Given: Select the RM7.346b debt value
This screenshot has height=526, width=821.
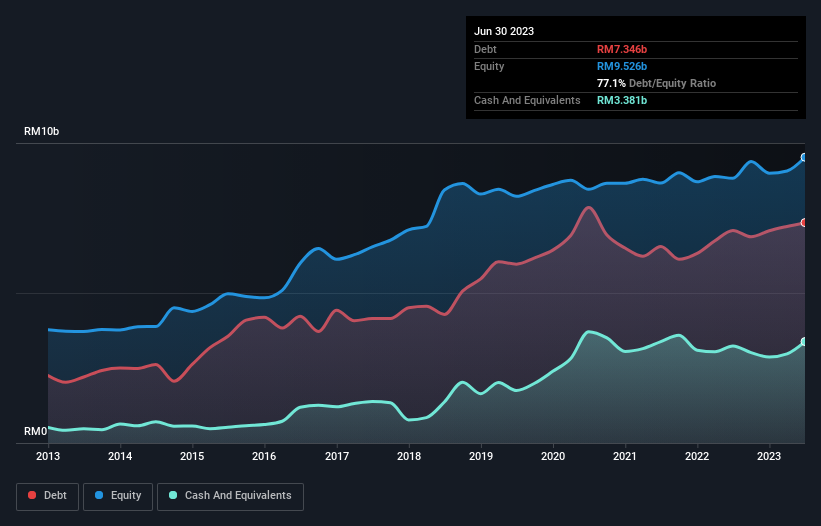Looking at the screenshot, I should [622, 49].
